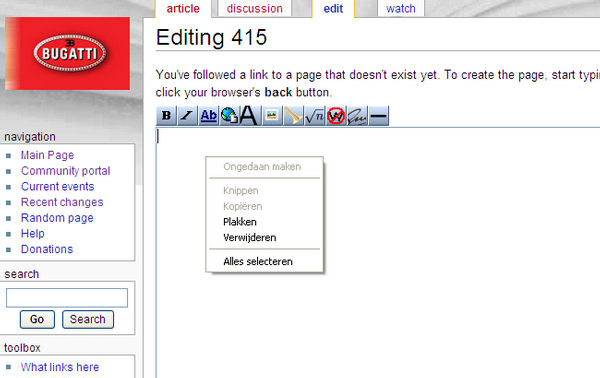Insert media file link icon
This screenshot has width=600, height=378.
coord(293,116)
